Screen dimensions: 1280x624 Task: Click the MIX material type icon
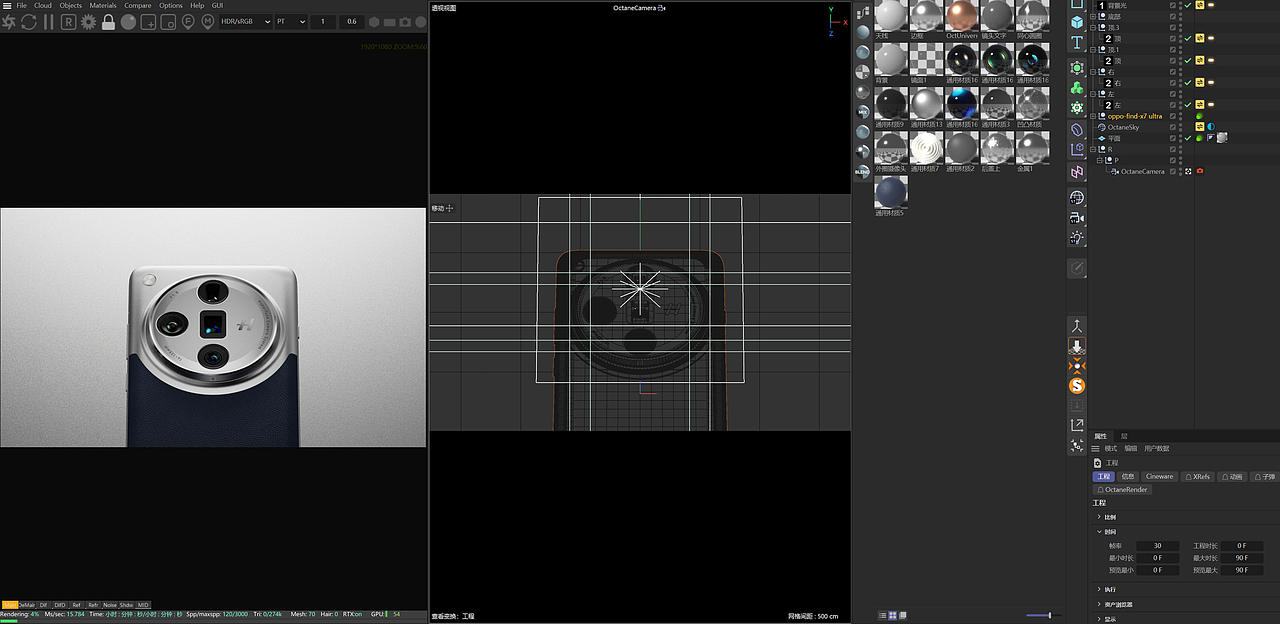pyautogui.click(x=862, y=112)
